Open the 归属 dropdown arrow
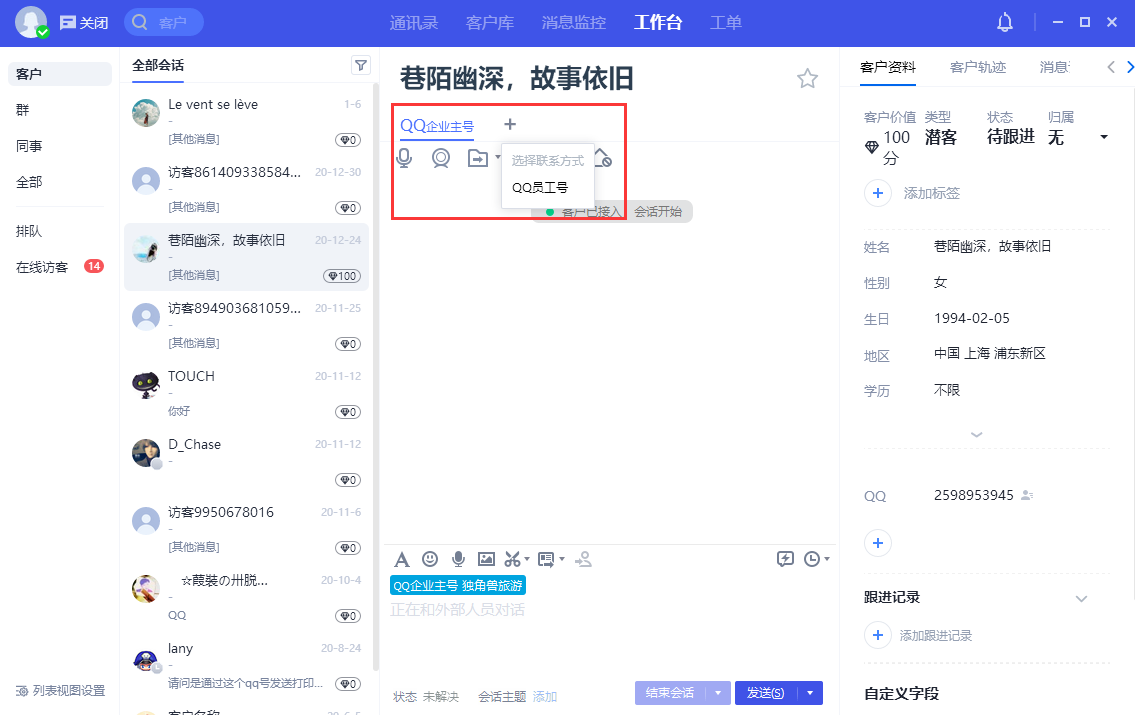This screenshot has width=1135, height=715. tap(1104, 137)
